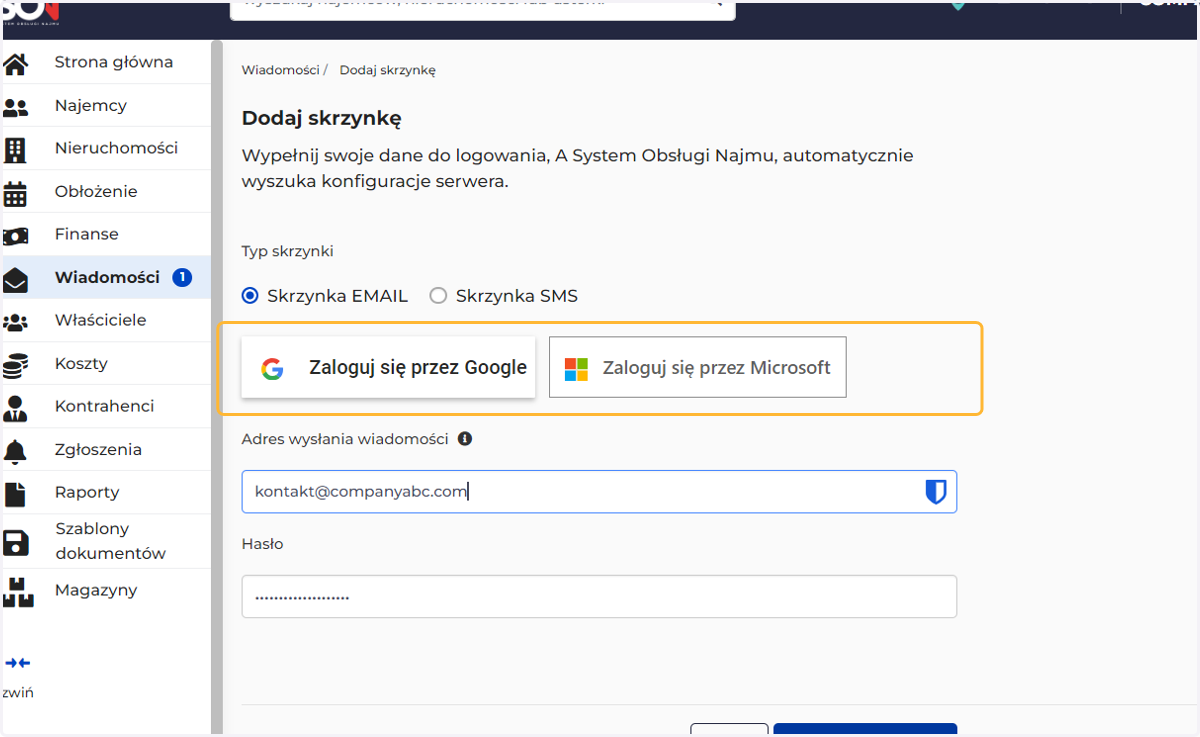Click the Raporty document icon

click(x=15, y=494)
